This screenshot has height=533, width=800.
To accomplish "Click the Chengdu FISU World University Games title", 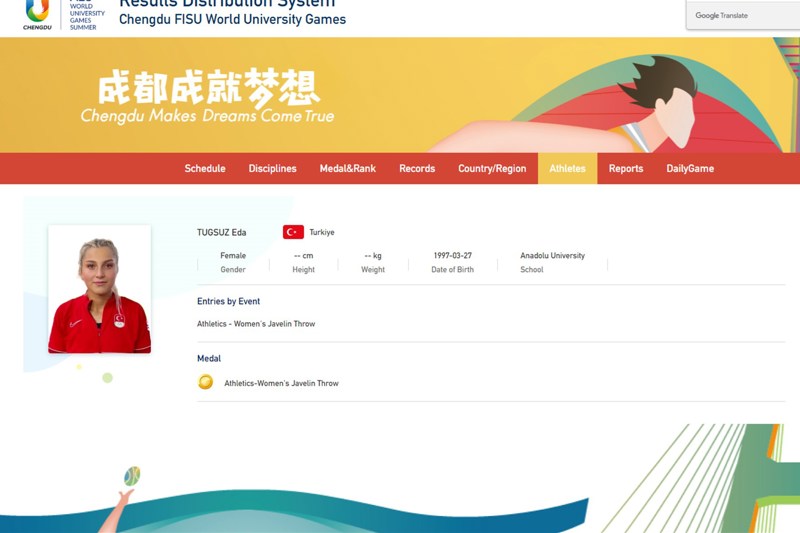I will (x=232, y=20).
